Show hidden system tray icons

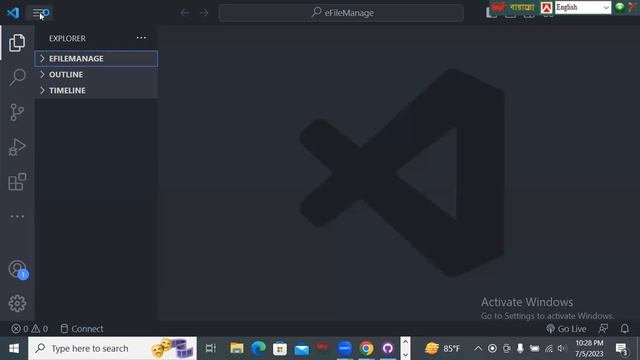tap(478, 348)
